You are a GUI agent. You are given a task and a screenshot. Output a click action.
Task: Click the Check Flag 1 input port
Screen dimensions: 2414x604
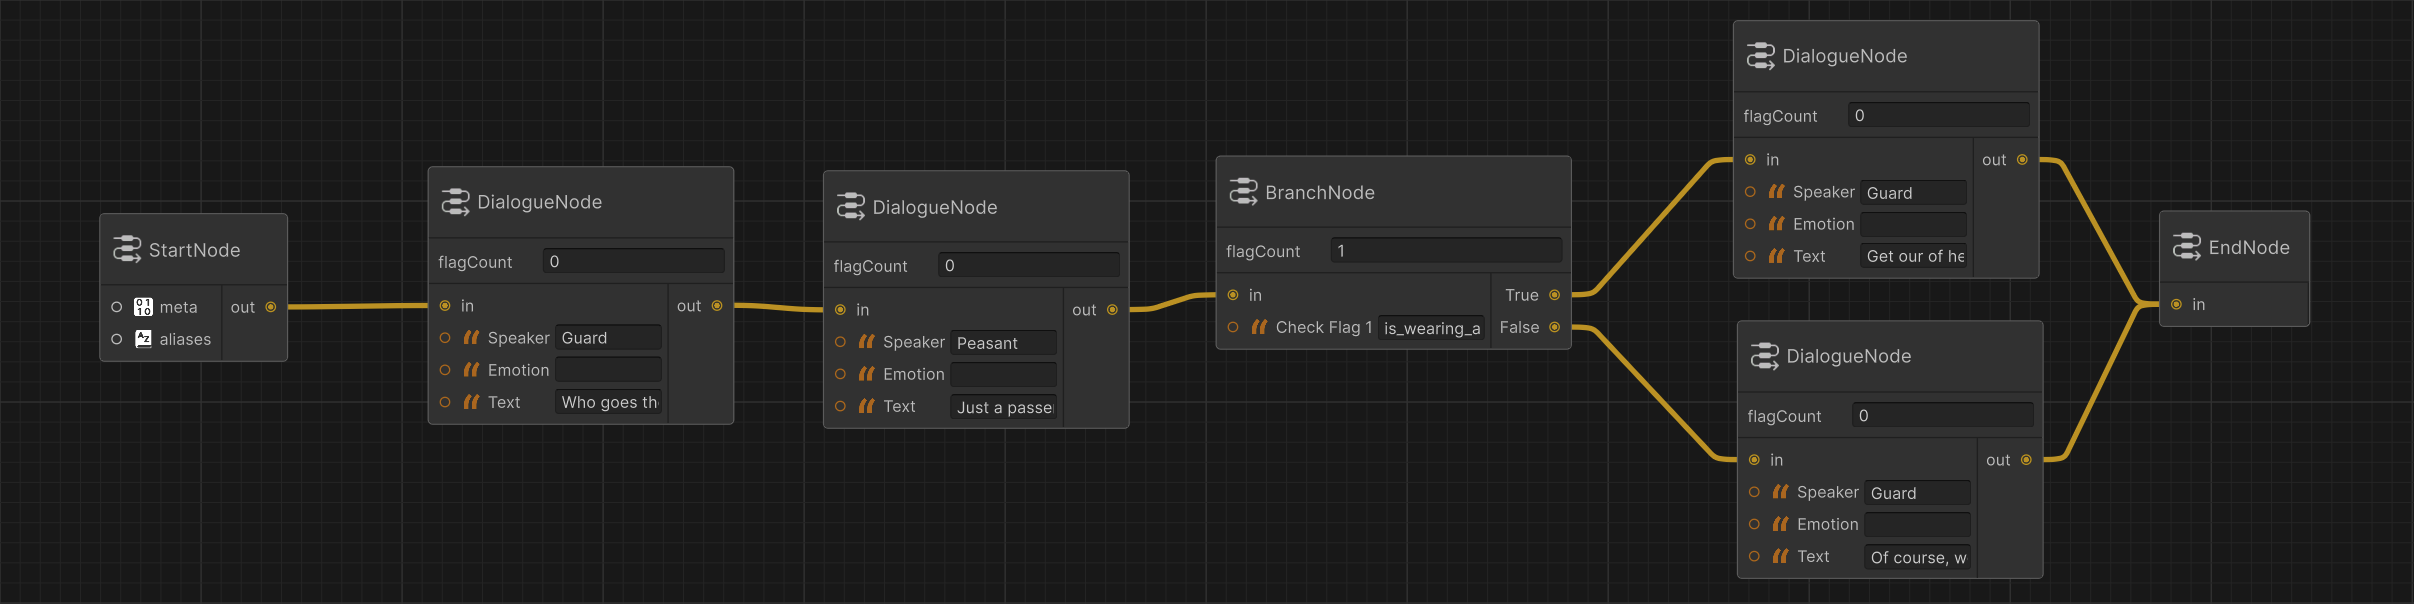click(x=1233, y=327)
